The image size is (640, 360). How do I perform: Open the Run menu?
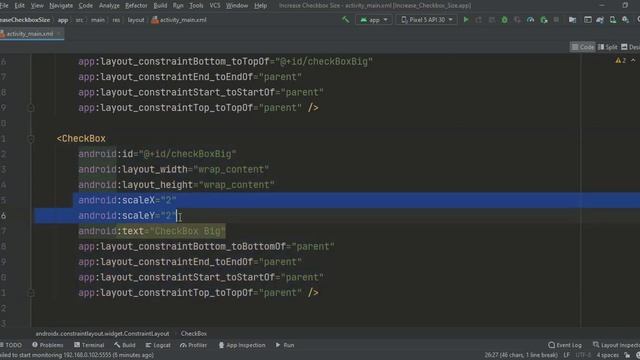(x=178, y=6)
